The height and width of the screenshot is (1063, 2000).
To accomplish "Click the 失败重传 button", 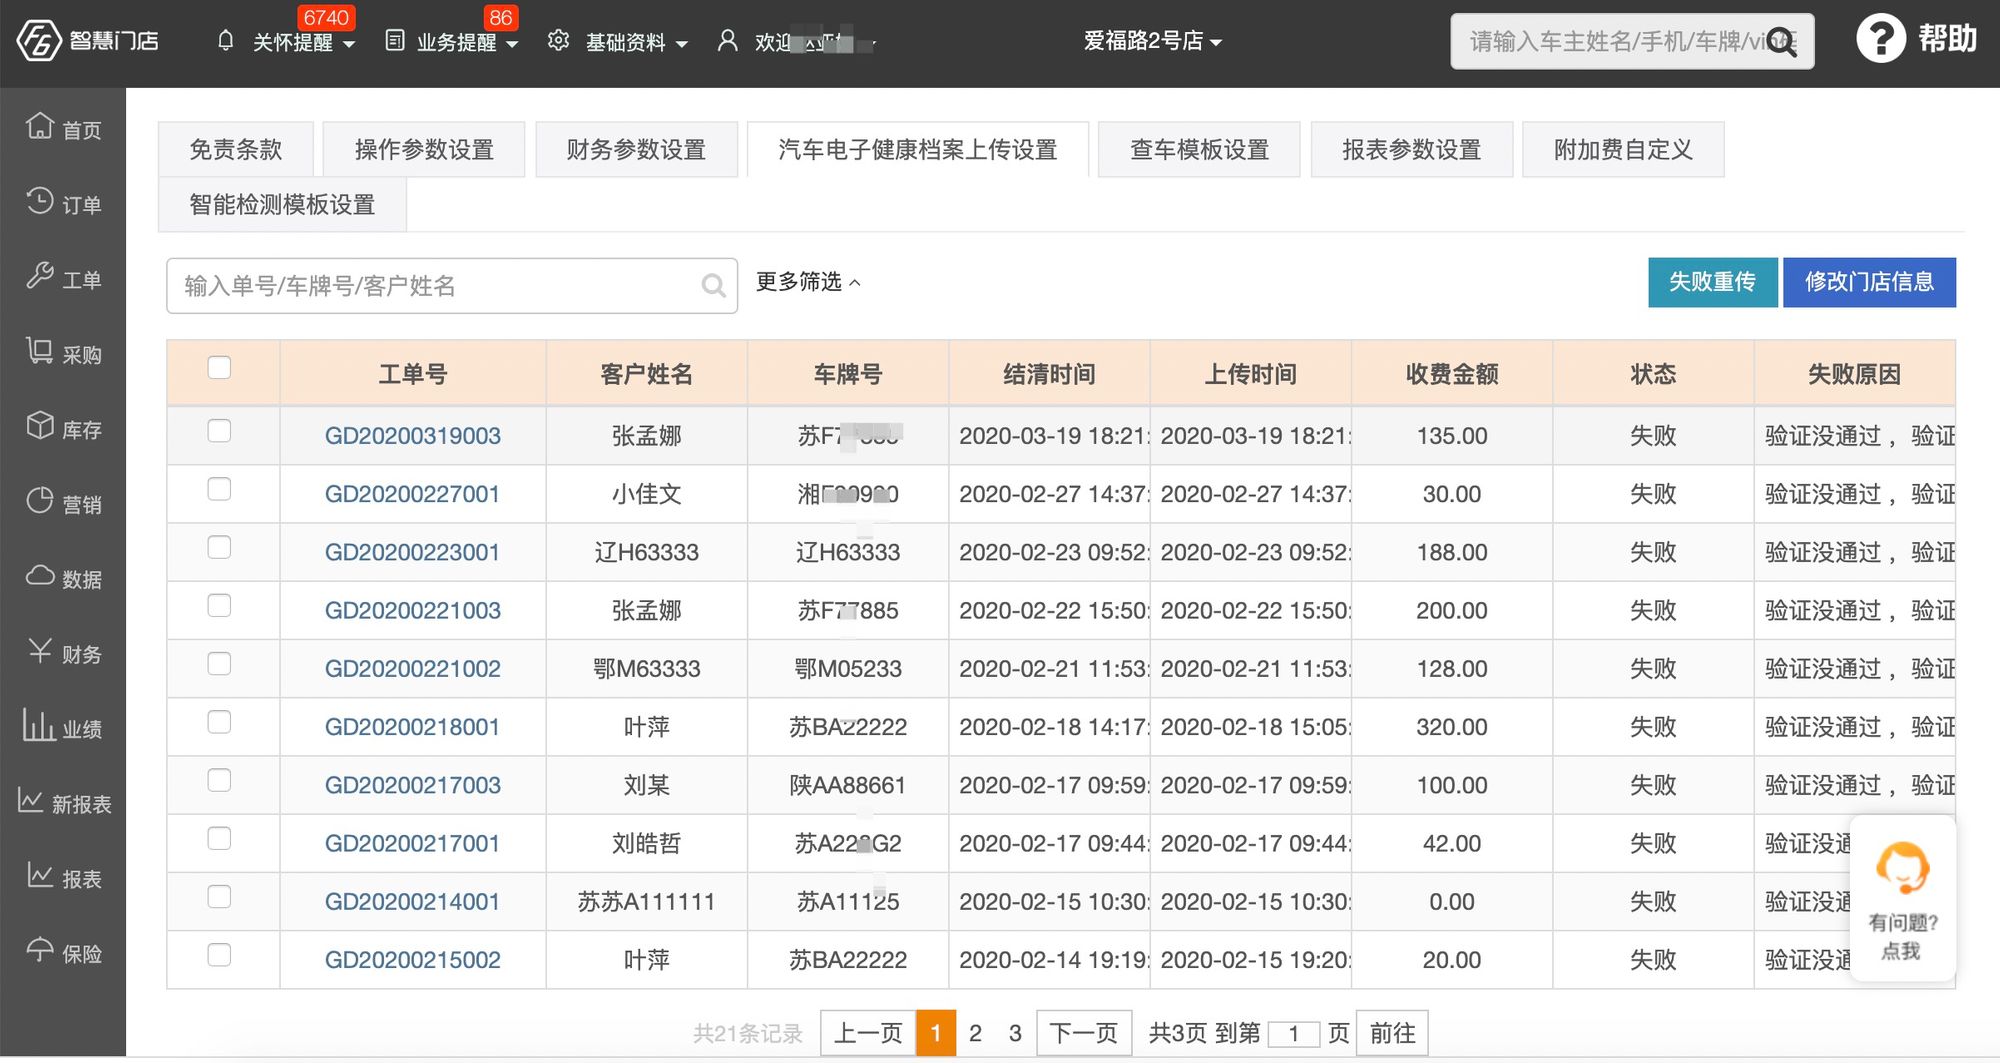I will click(x=1712, y=282).
